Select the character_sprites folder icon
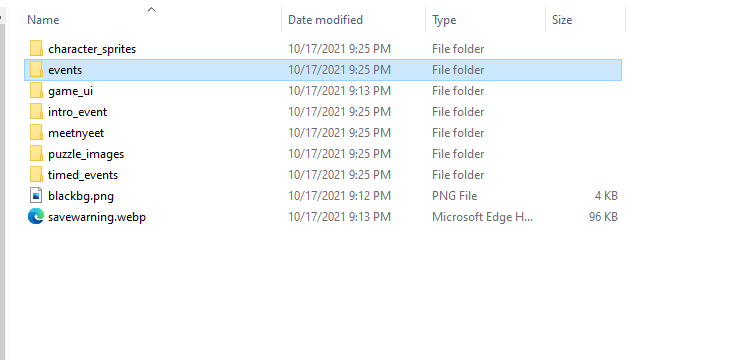Viewport: 747px width, 360px height. (x=36, y=49)
